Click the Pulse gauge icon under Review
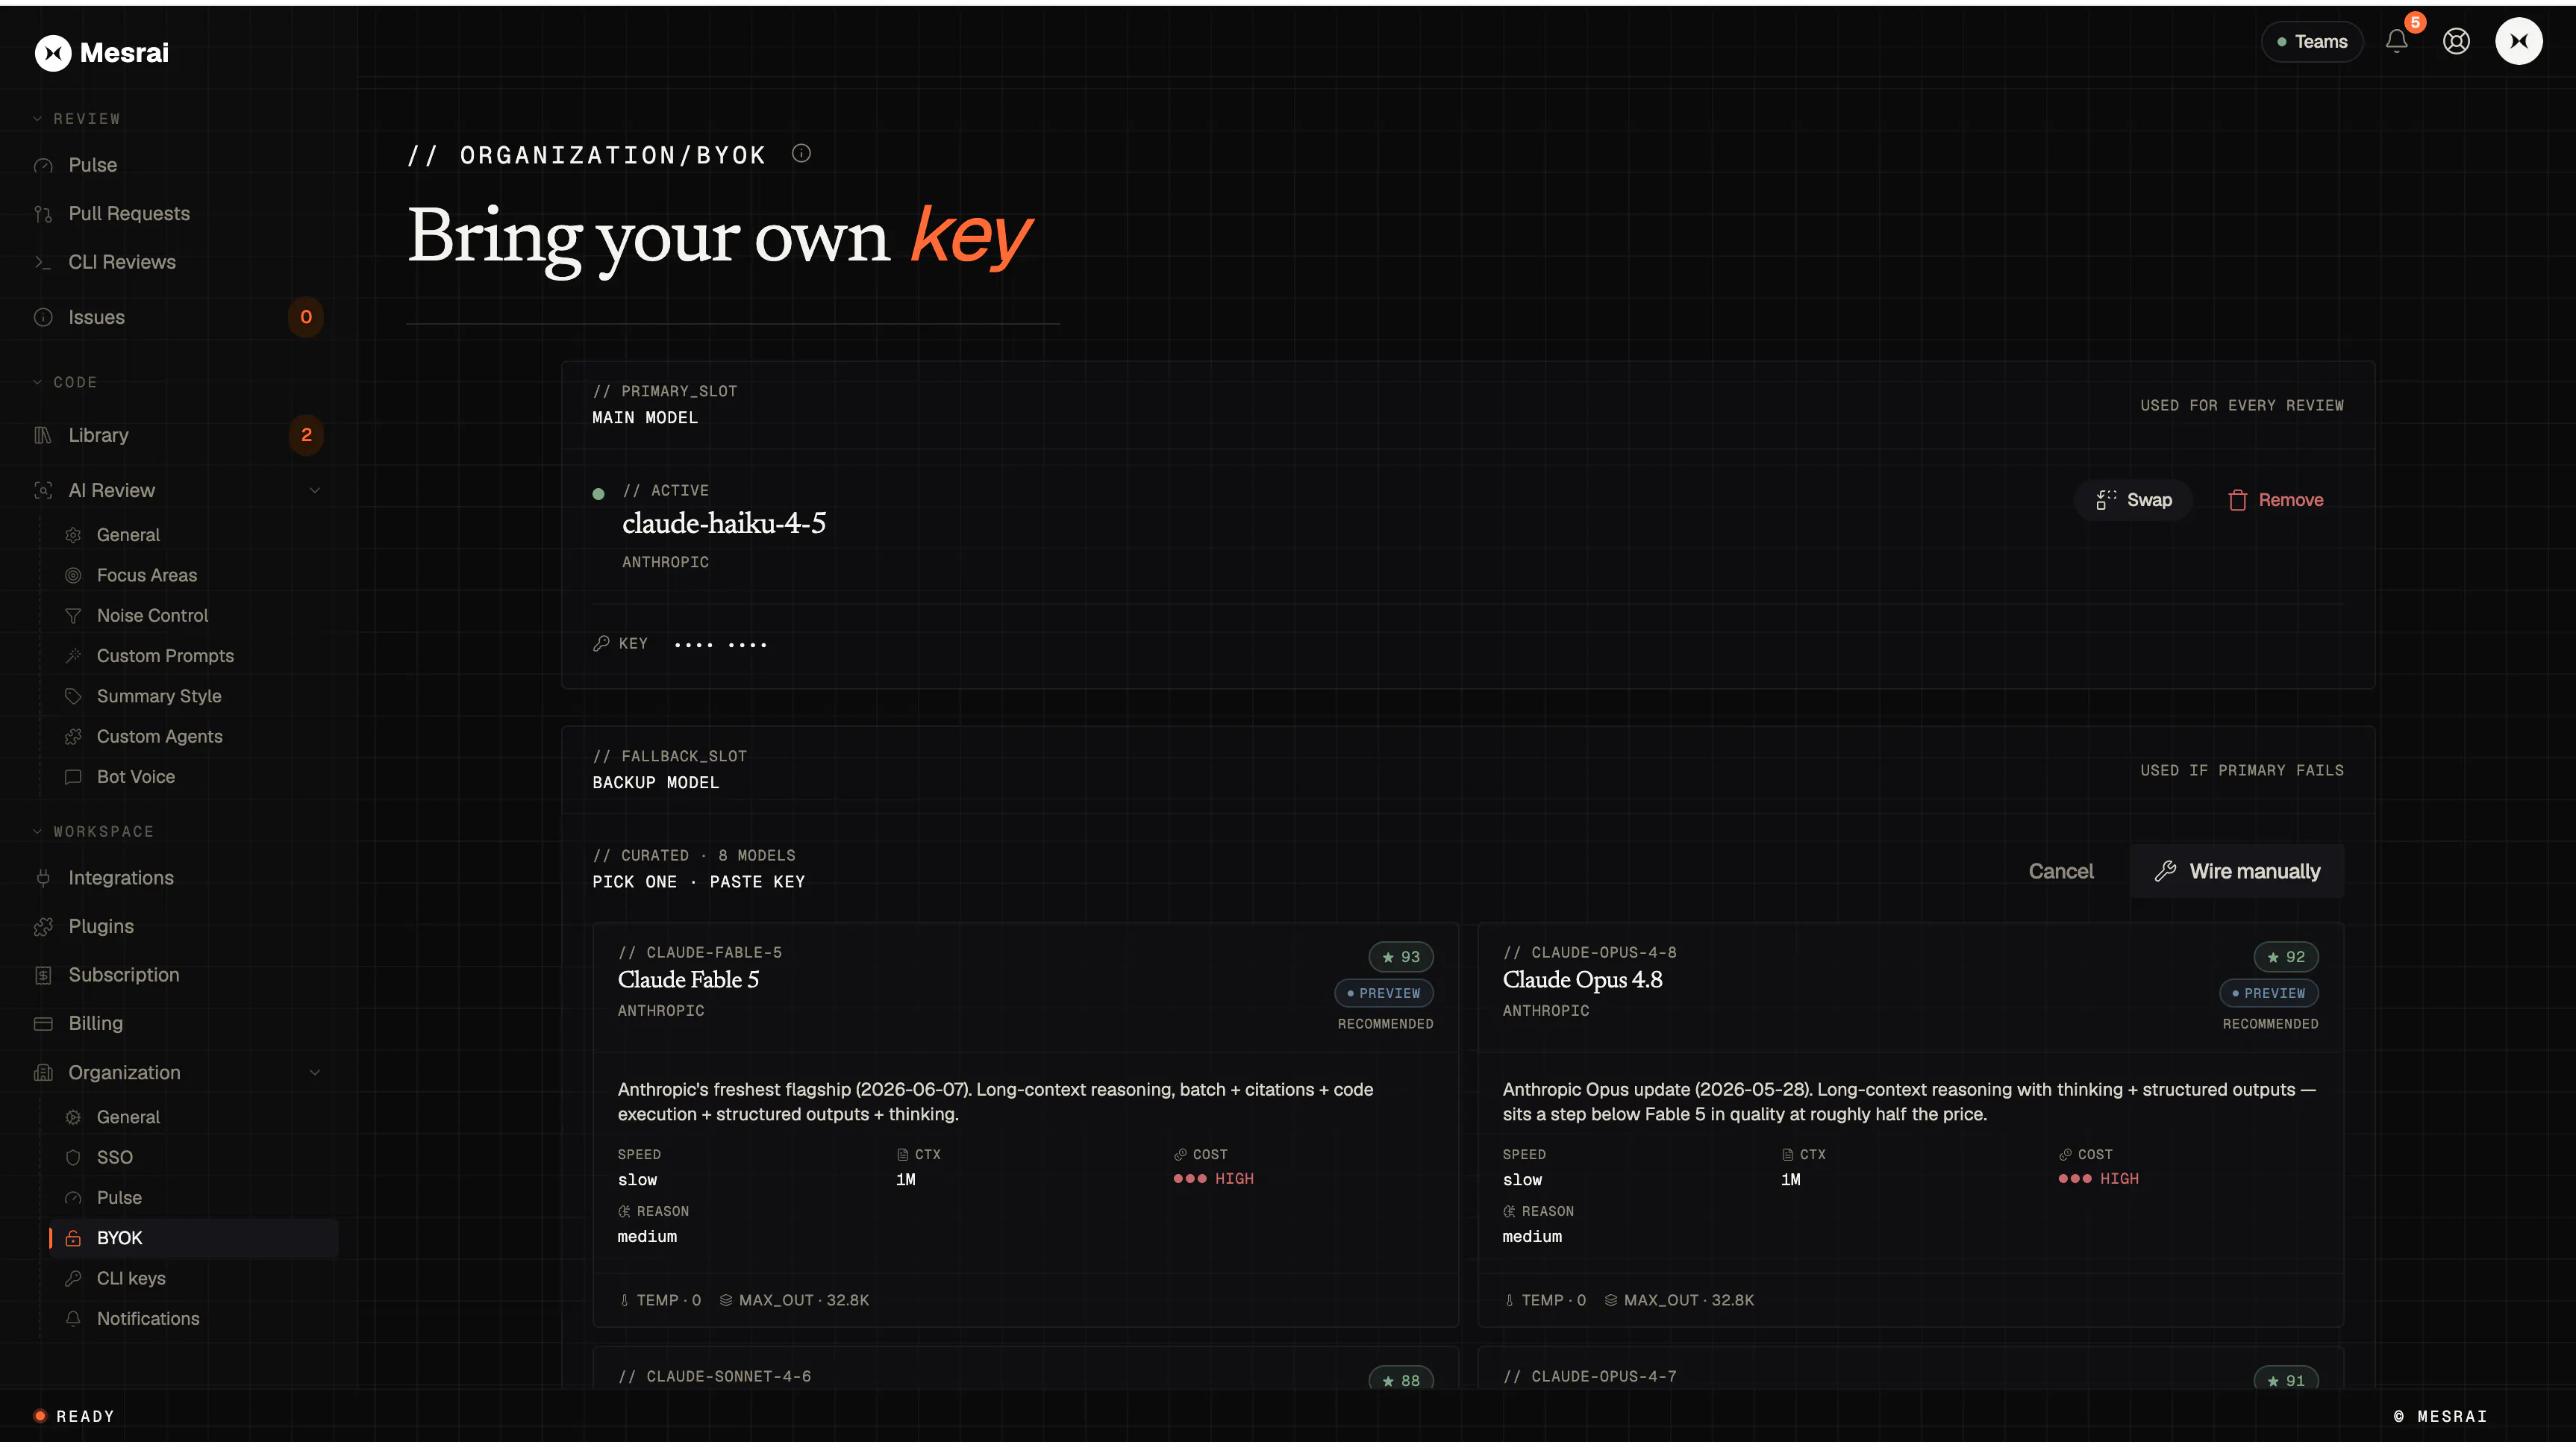The height and width of the screenshot is (1442, 2576). (43, 166)
